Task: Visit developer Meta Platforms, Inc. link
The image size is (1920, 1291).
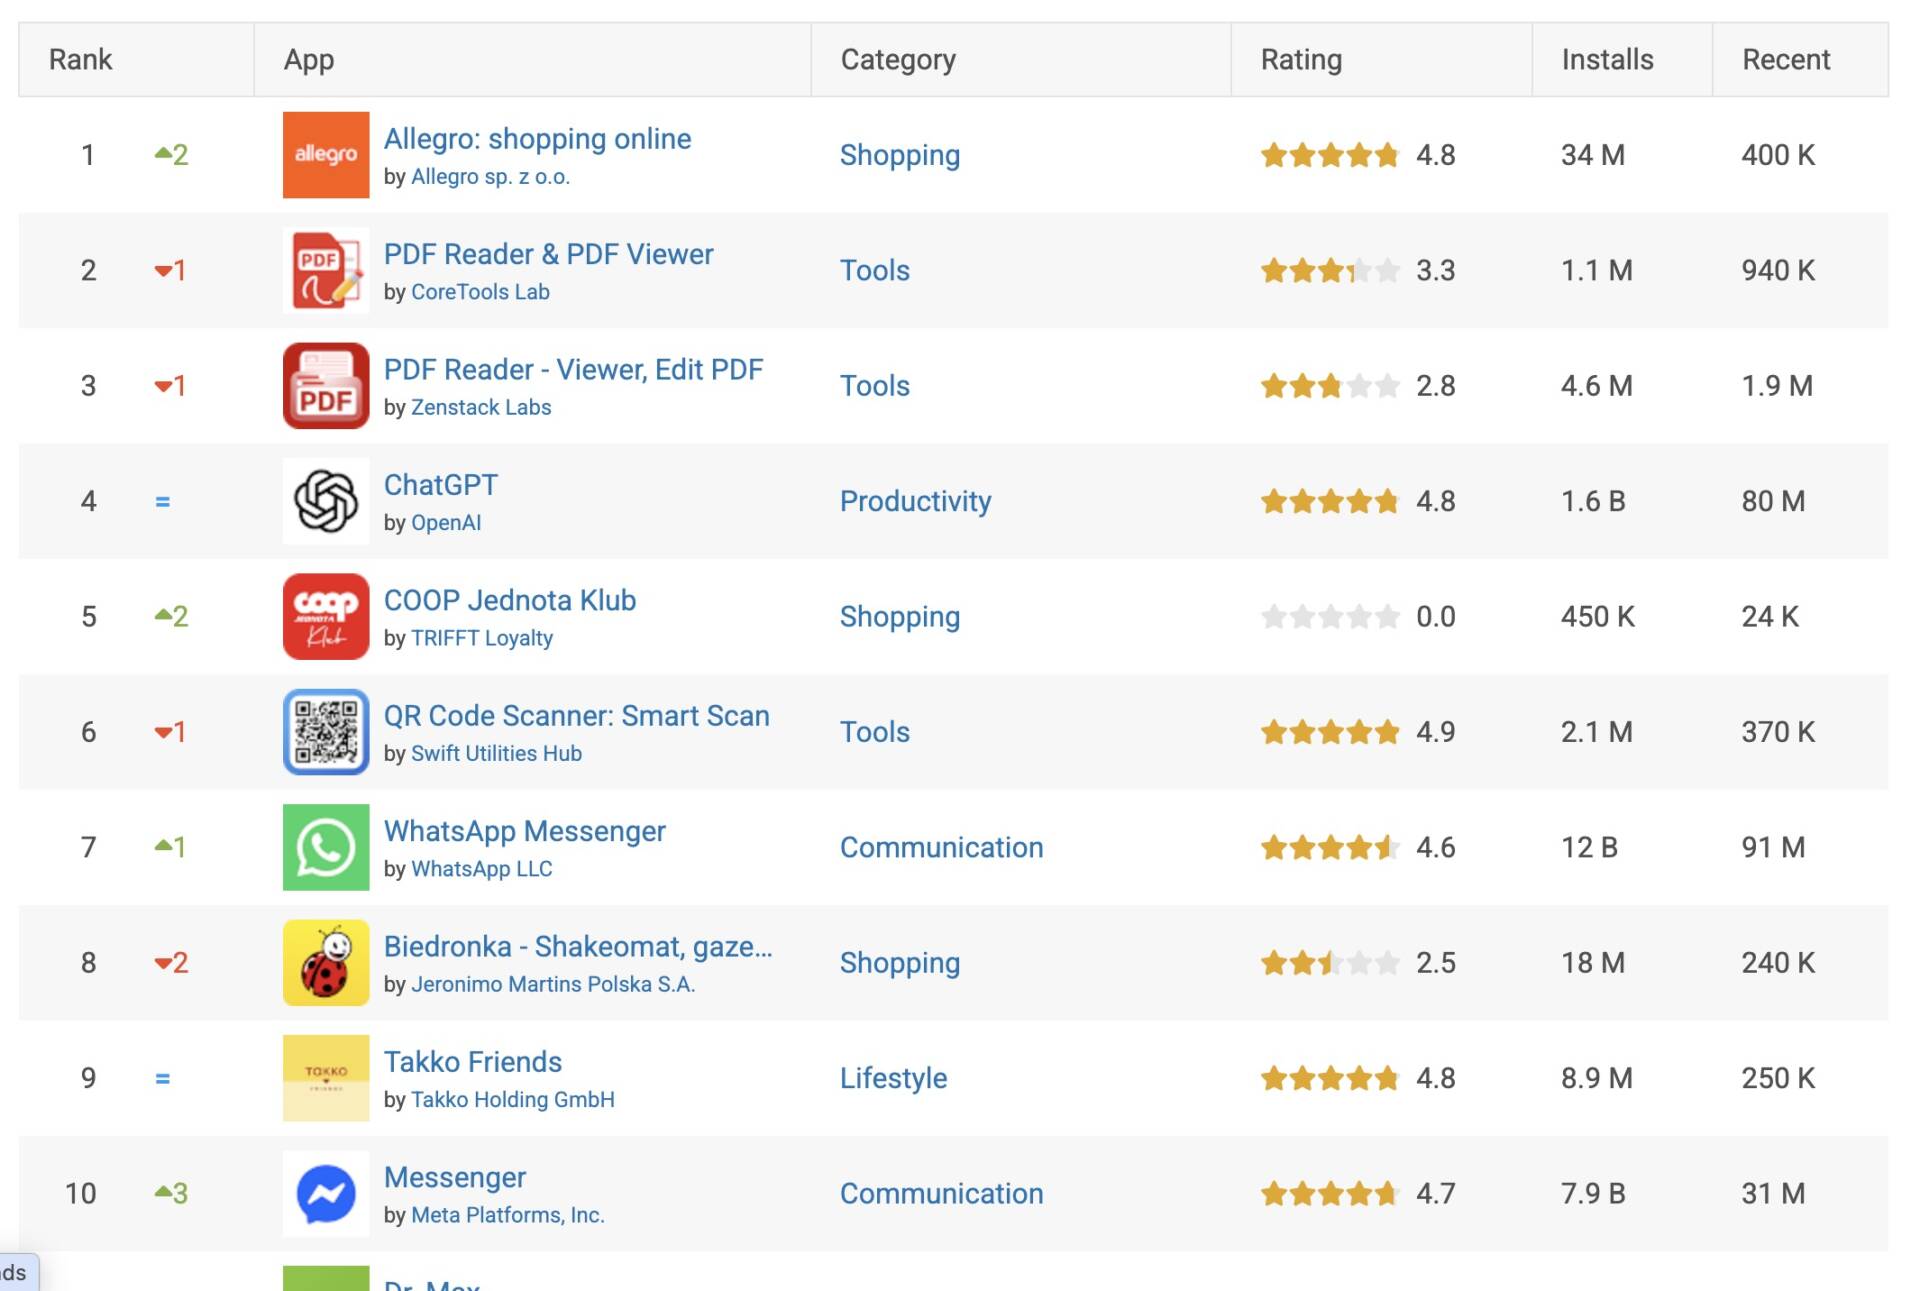Action: point(508,1216)
